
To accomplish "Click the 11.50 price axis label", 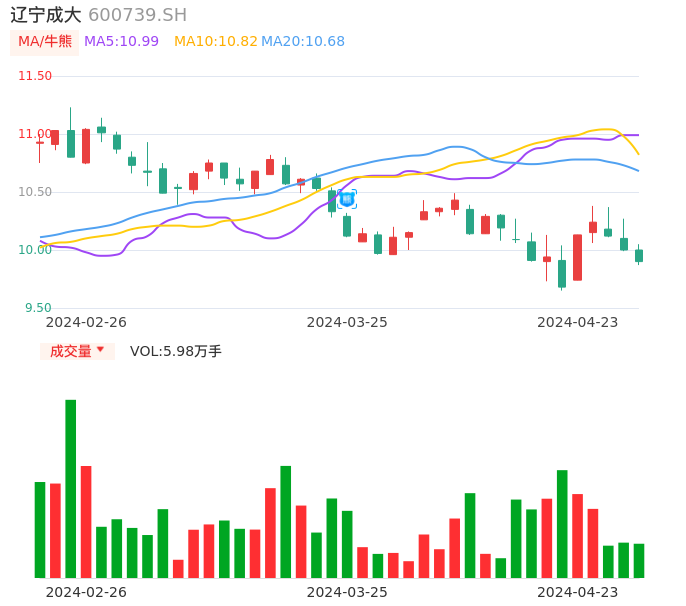I will (x=36, y=76).
